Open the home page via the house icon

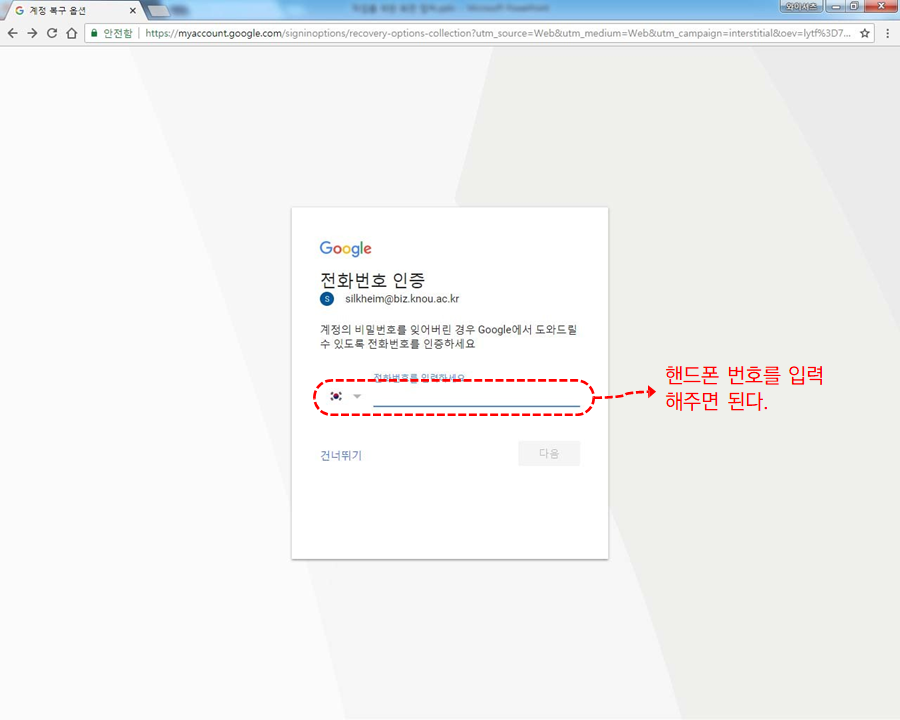point(71,33)
